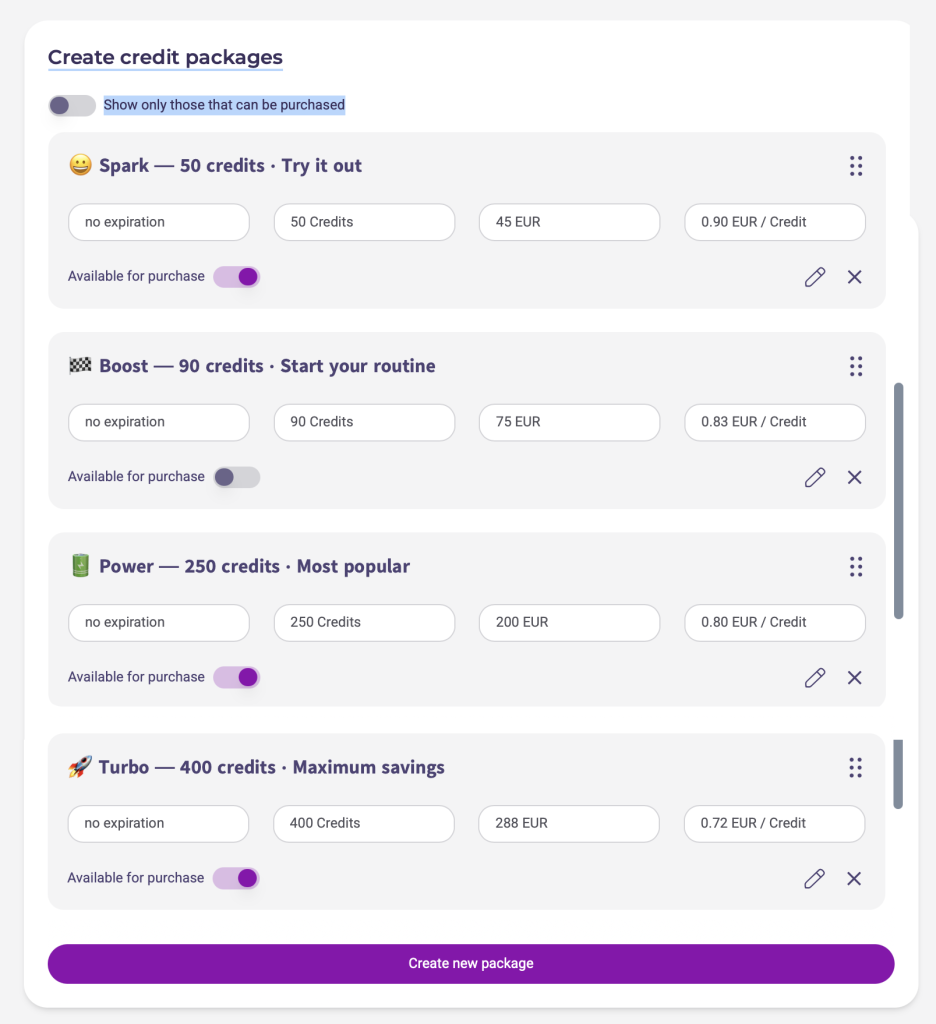The width and height of the screenshot is (936, 1024).
Task: Click the Spark package drag handle dots
Action: pos(856,166)
